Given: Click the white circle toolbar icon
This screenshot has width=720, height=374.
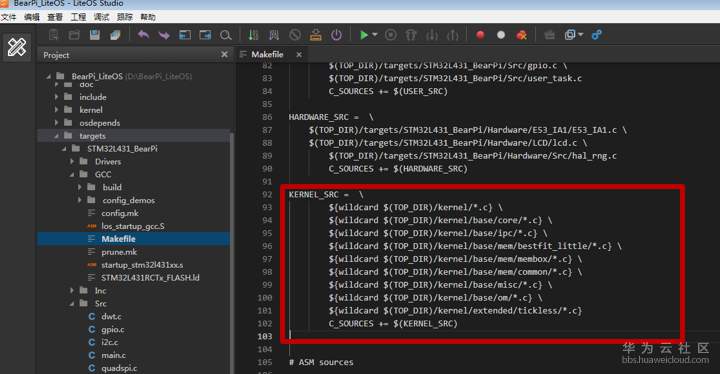Looking at the screenshot, I should pyautogui.click(x=501, y=35).
